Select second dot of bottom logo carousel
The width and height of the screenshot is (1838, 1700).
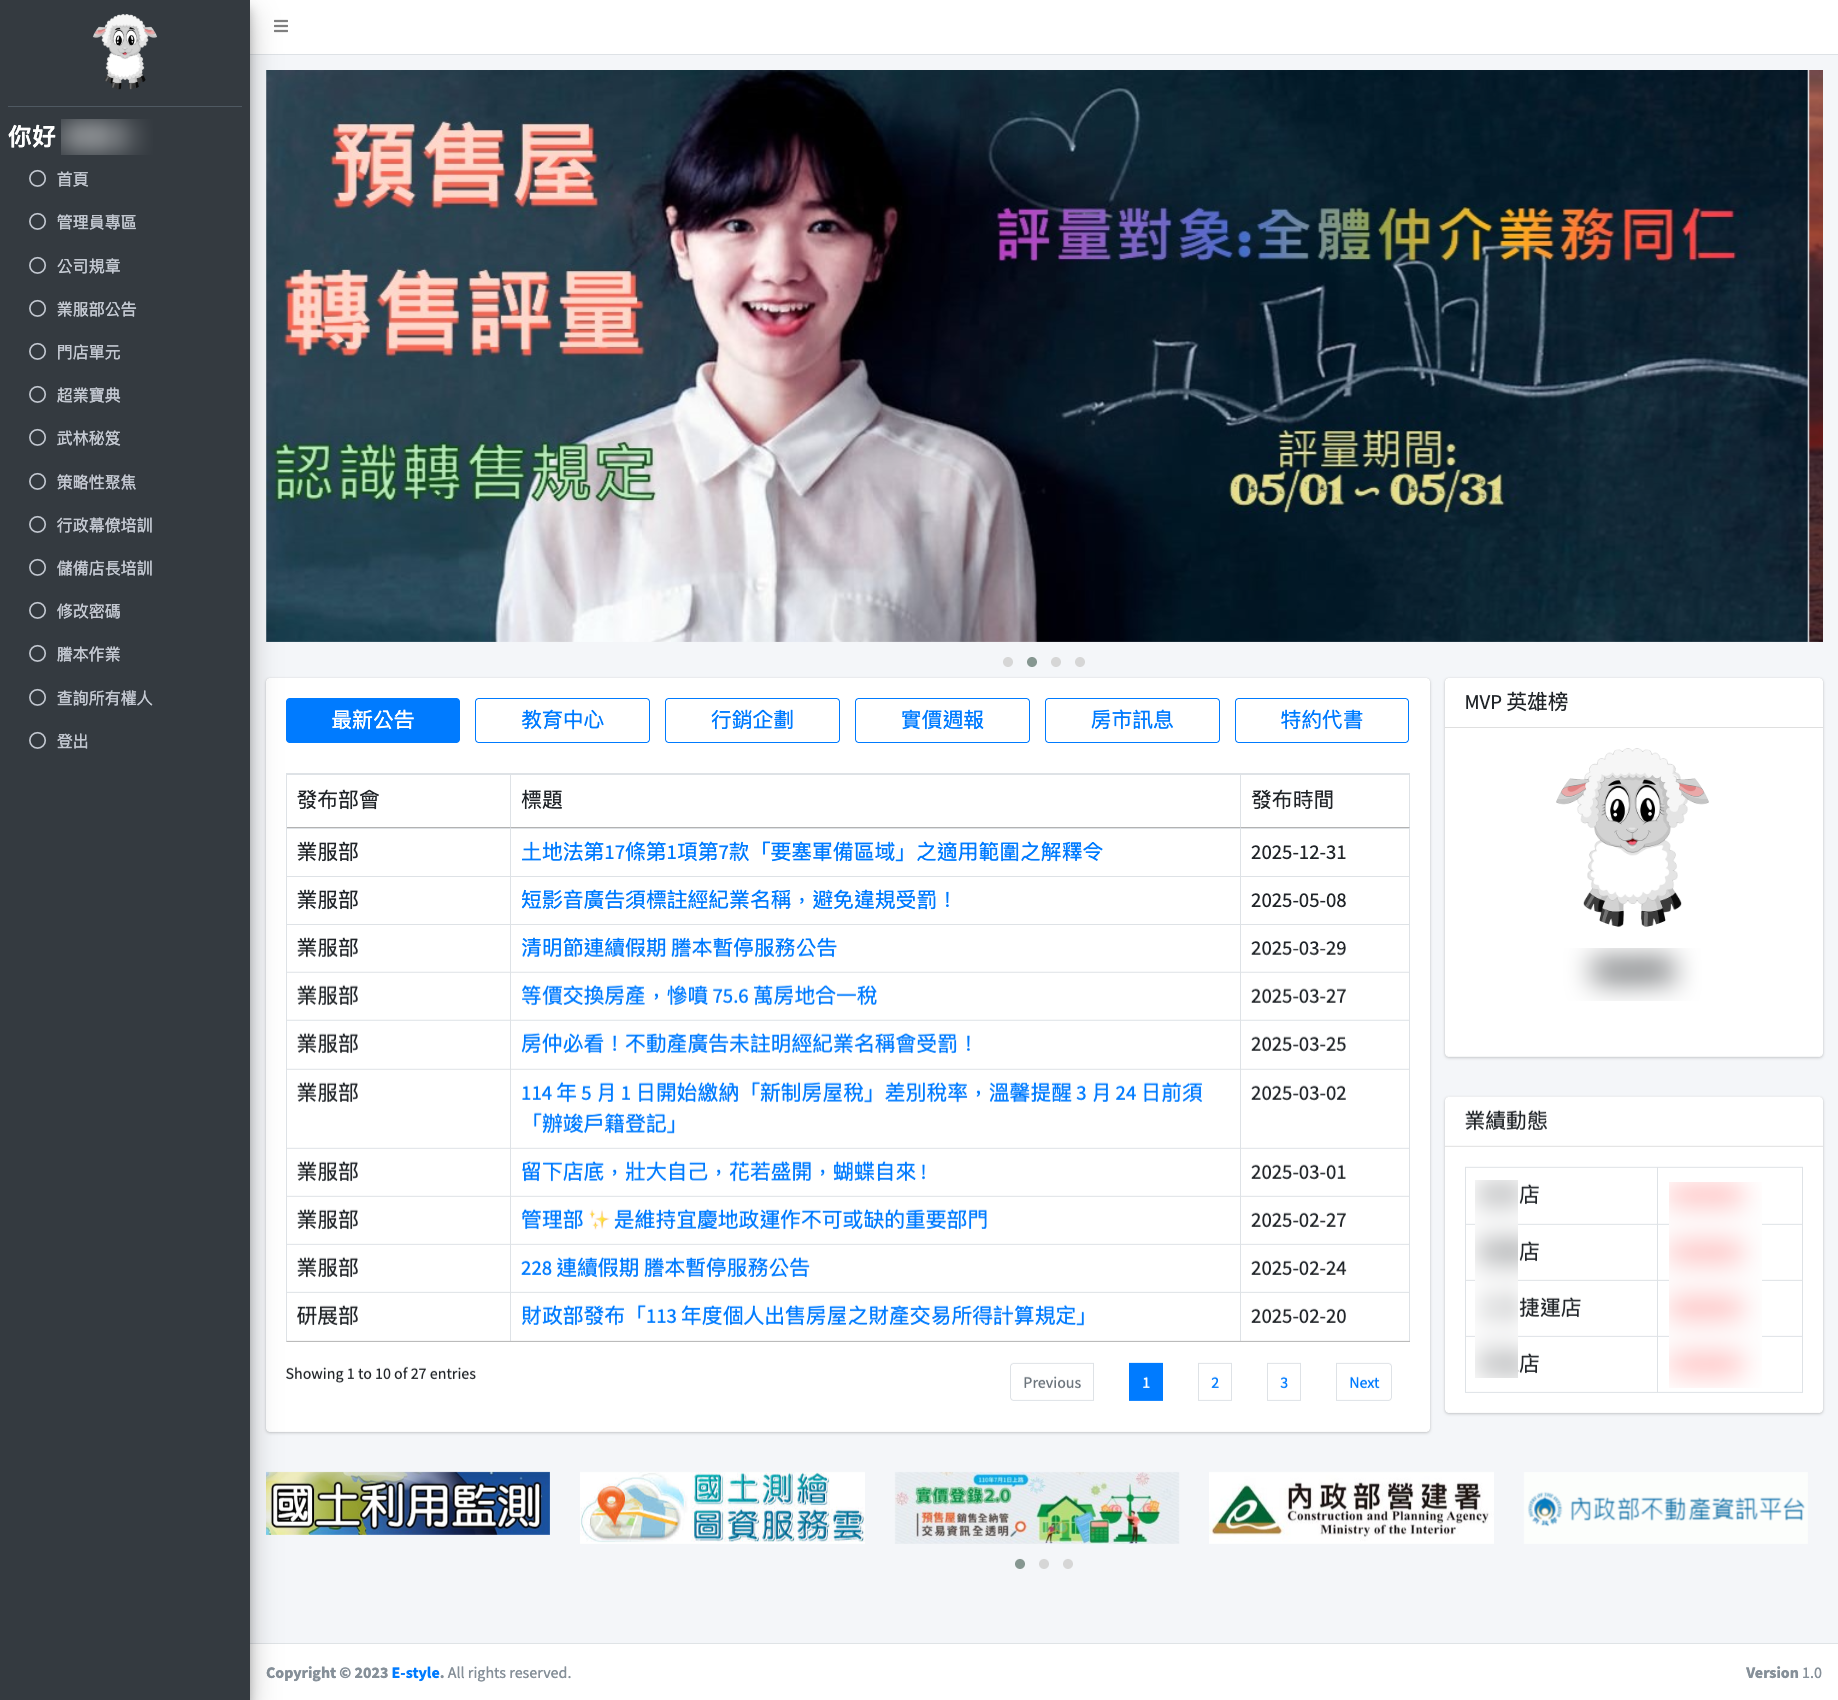[1044, 1564]
